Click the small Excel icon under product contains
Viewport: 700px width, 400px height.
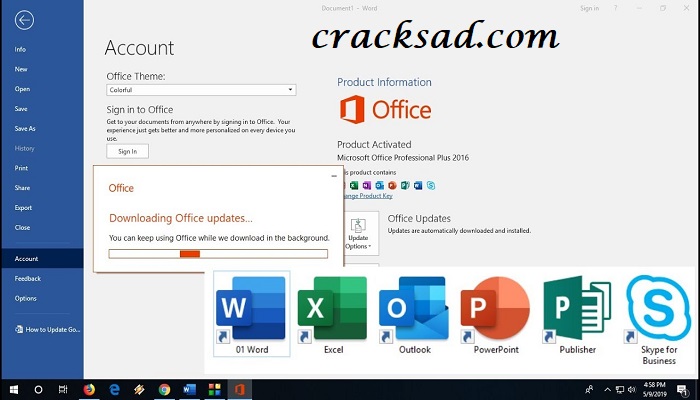coord(354,185)
